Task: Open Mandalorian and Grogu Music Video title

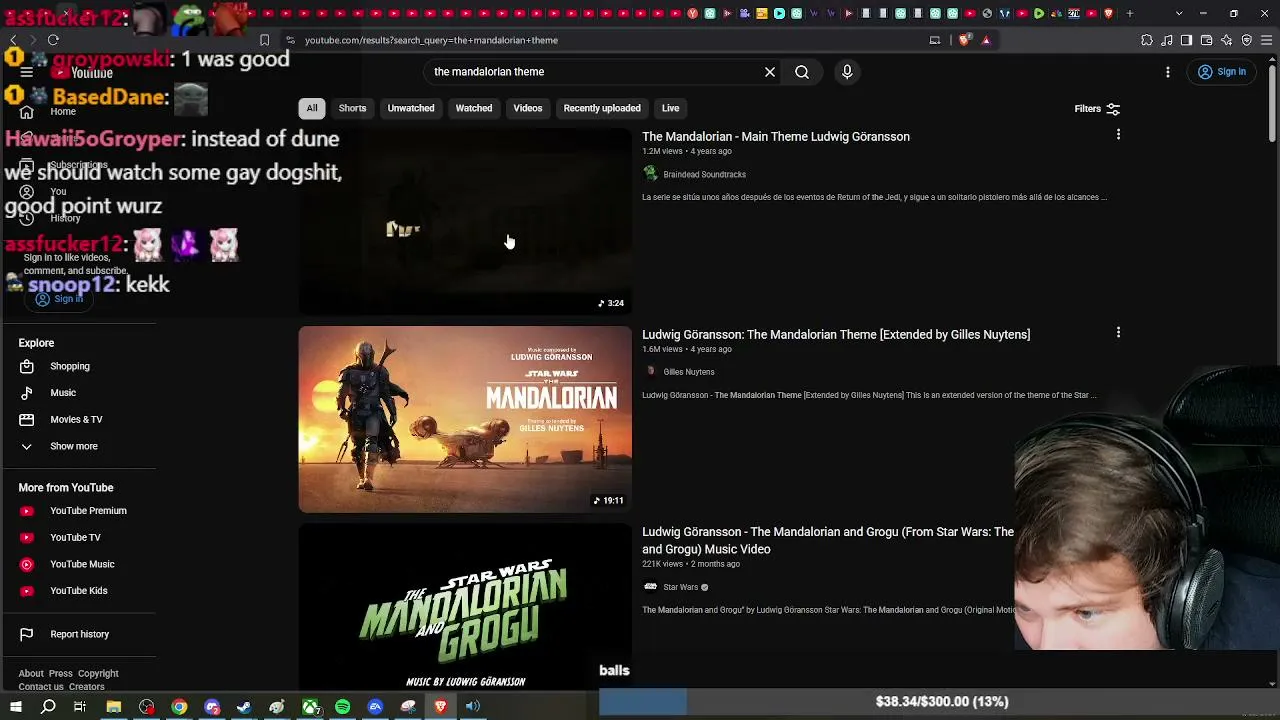Action: pyautogui.click(x=828, y=540)
